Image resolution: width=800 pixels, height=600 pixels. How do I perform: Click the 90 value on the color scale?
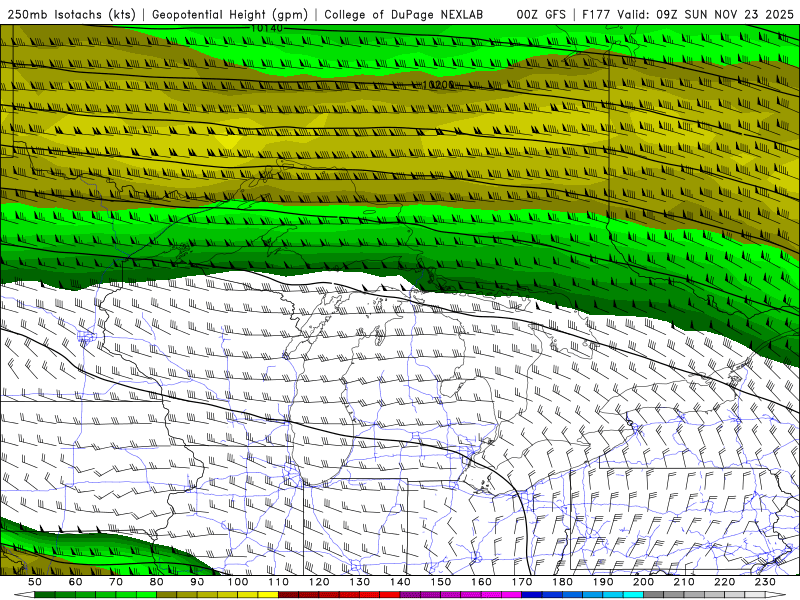pyautogui.click(x=197, y=582)
